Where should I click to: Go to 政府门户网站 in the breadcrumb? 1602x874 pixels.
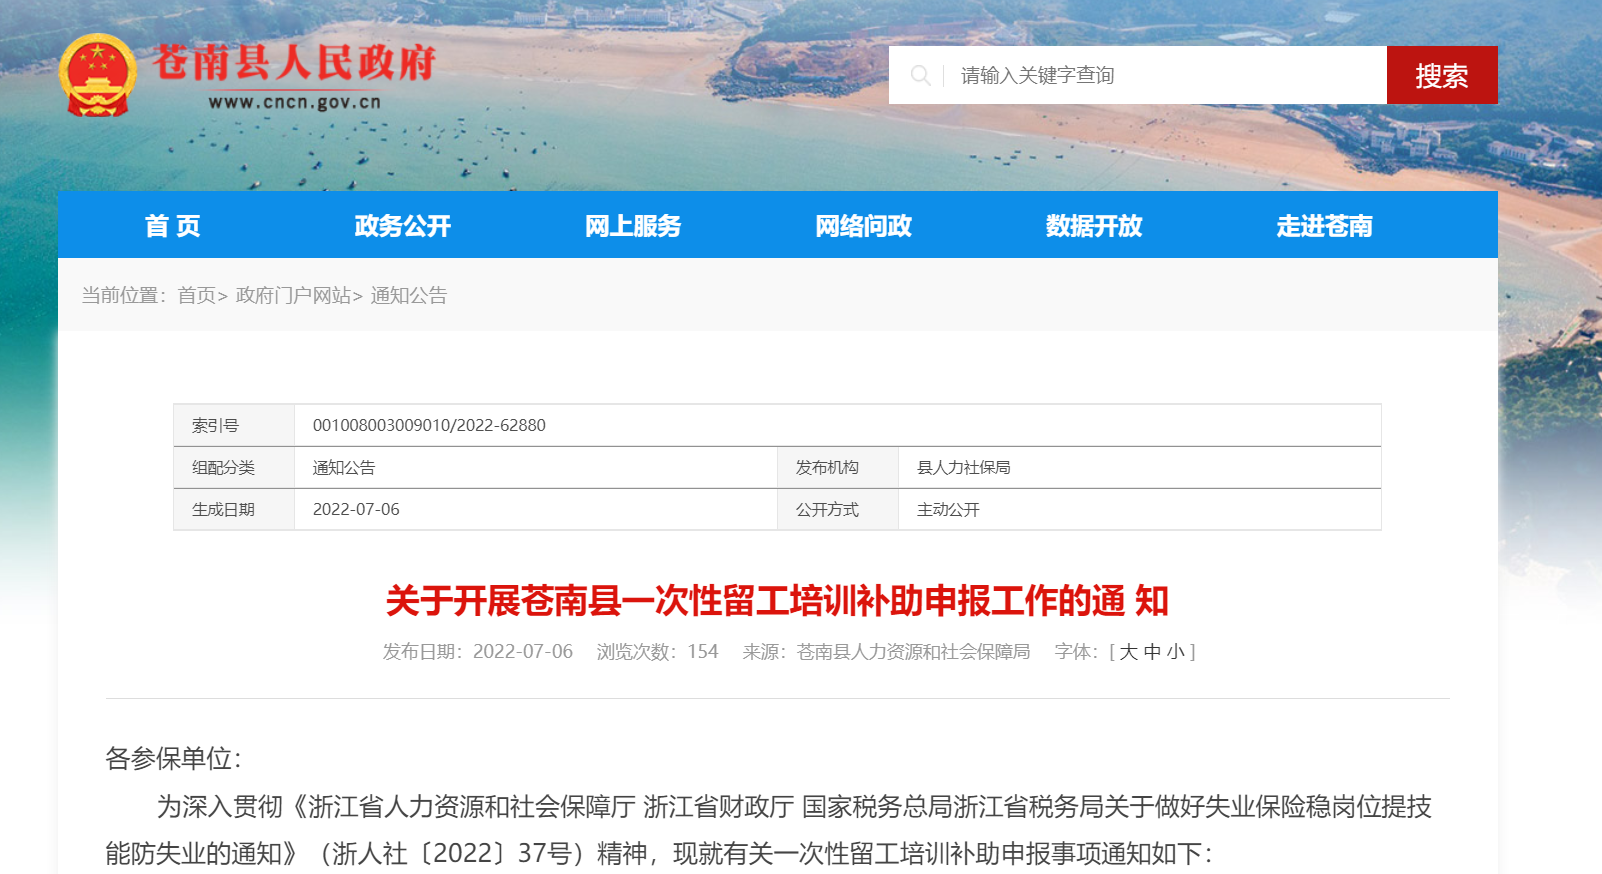pyautogui.click(x=293, y=295)
